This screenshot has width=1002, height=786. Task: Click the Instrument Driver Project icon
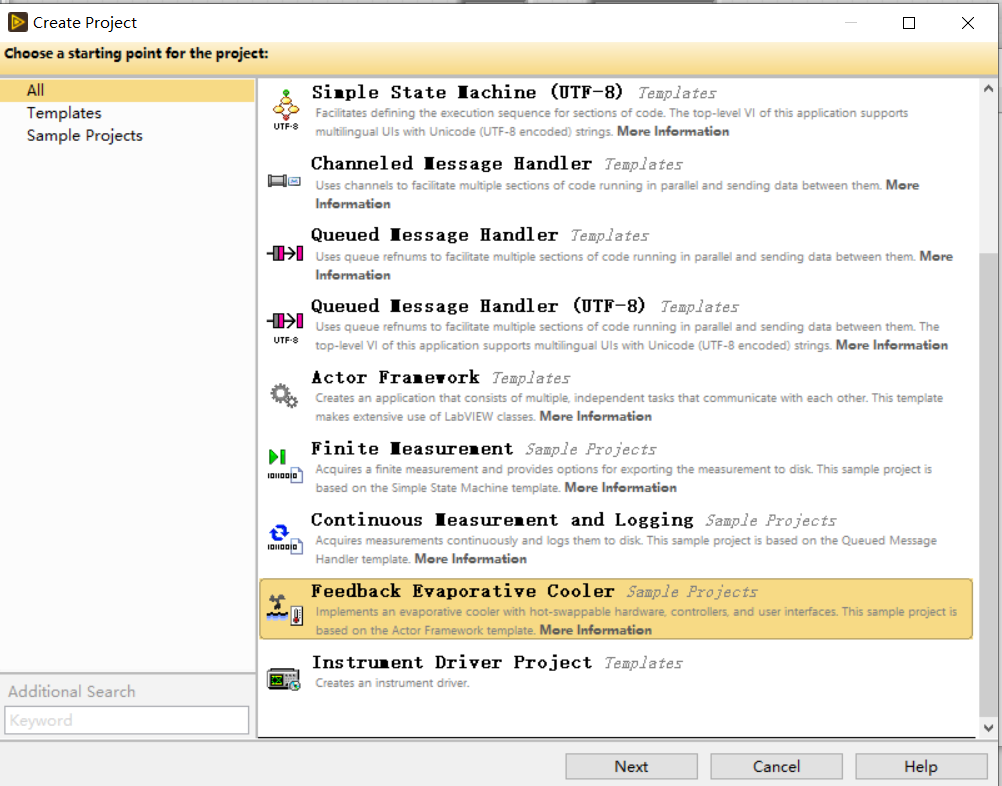click(284, 679)
